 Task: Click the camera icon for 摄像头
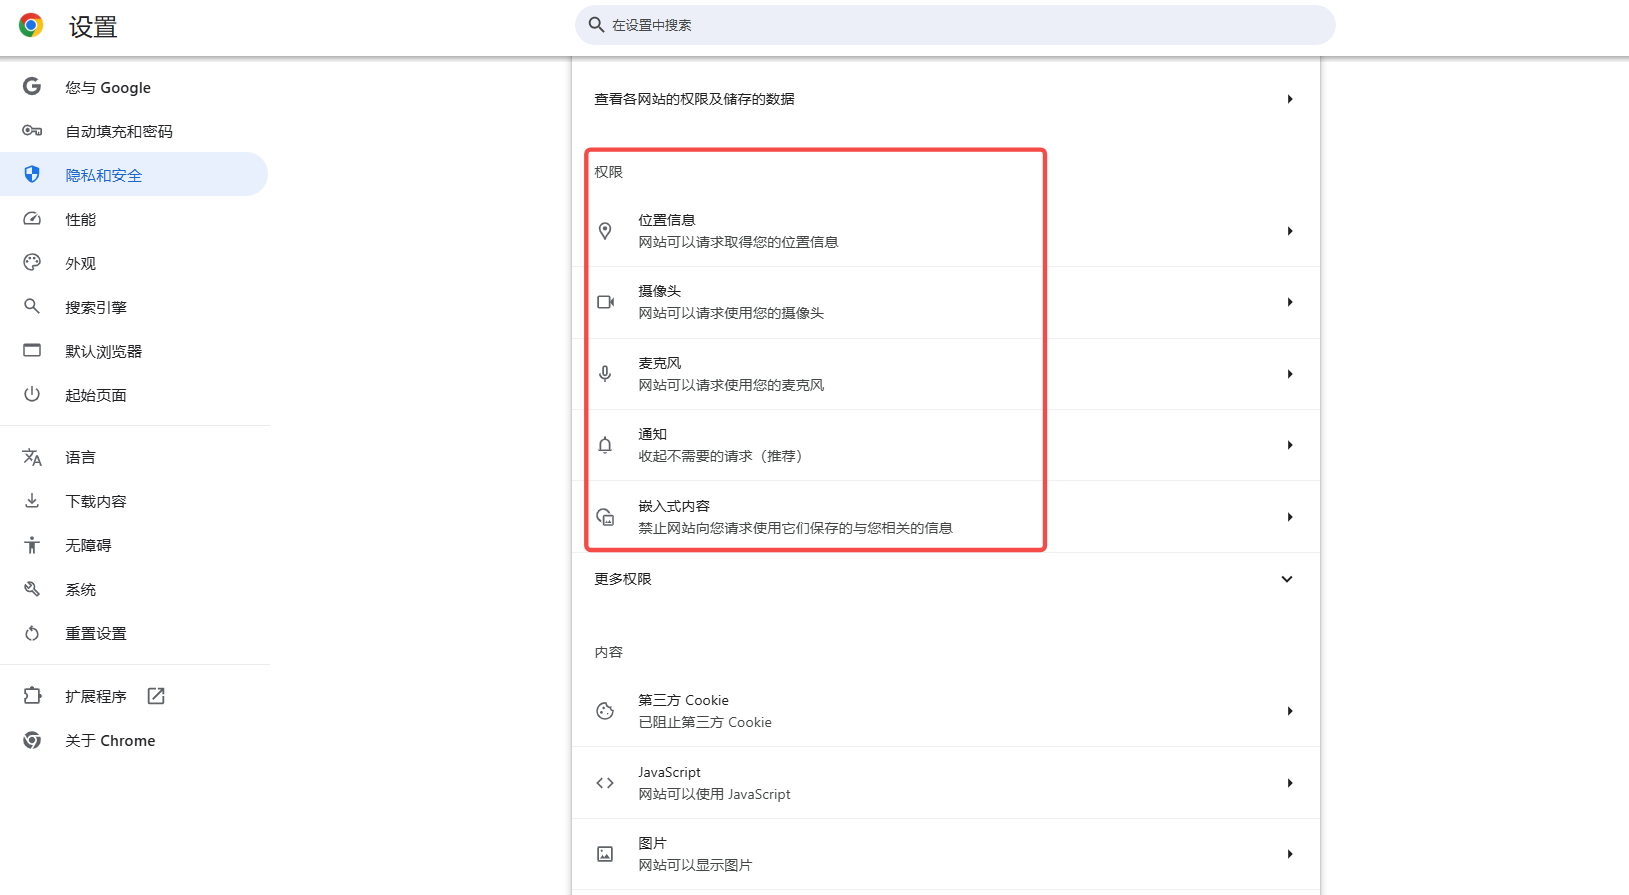(605, 302)
